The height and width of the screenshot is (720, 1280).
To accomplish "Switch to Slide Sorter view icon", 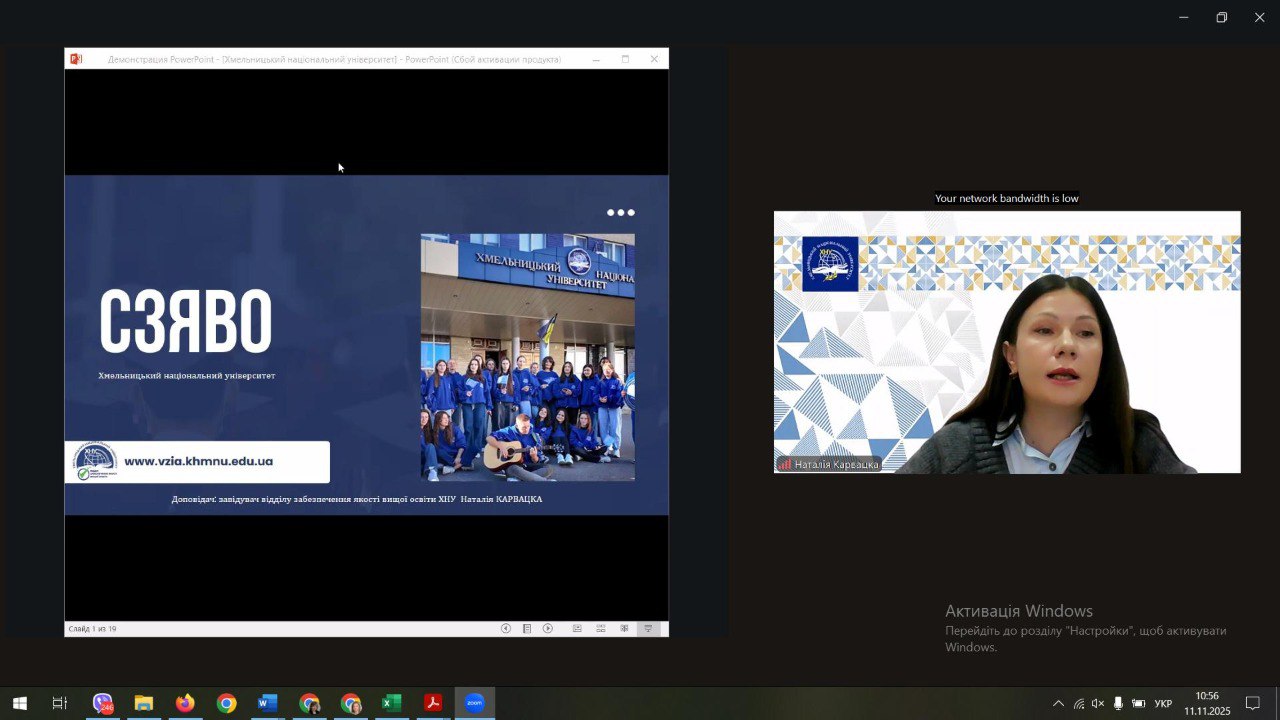I will coord(601,629).
